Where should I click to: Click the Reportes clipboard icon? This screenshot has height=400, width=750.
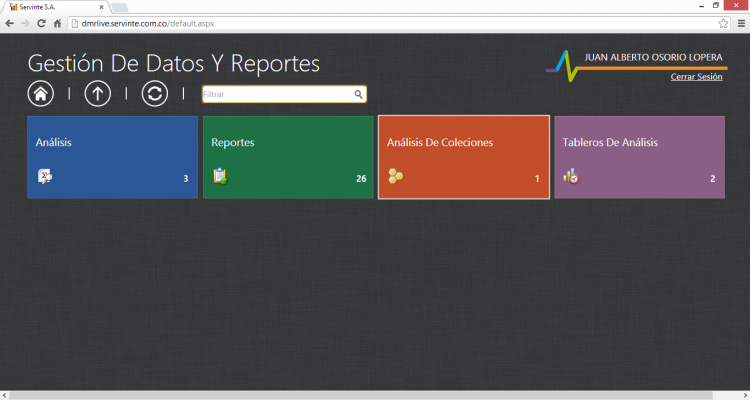[220, 177]
